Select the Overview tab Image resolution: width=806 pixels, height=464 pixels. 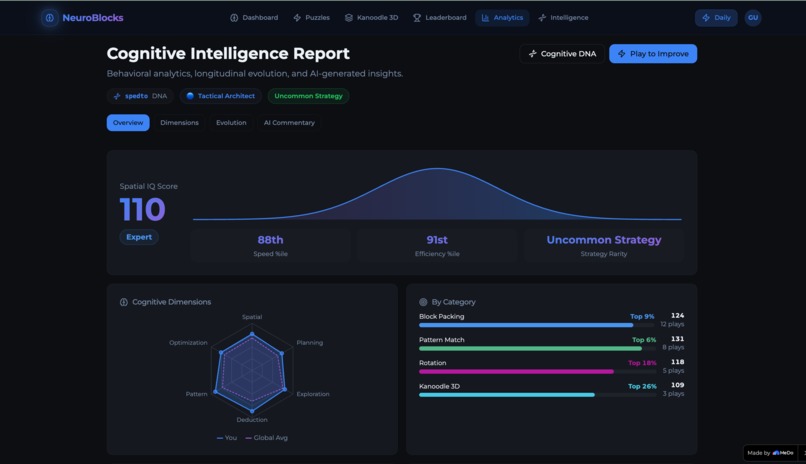click(128, 123)
